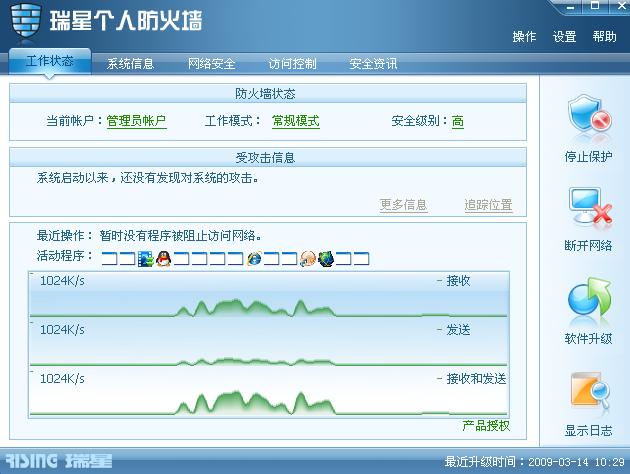The height and width of the screenshot is (474, 630).
Task: Click the 1024K/s label on 接收 graph
Action: click(62, 280)
